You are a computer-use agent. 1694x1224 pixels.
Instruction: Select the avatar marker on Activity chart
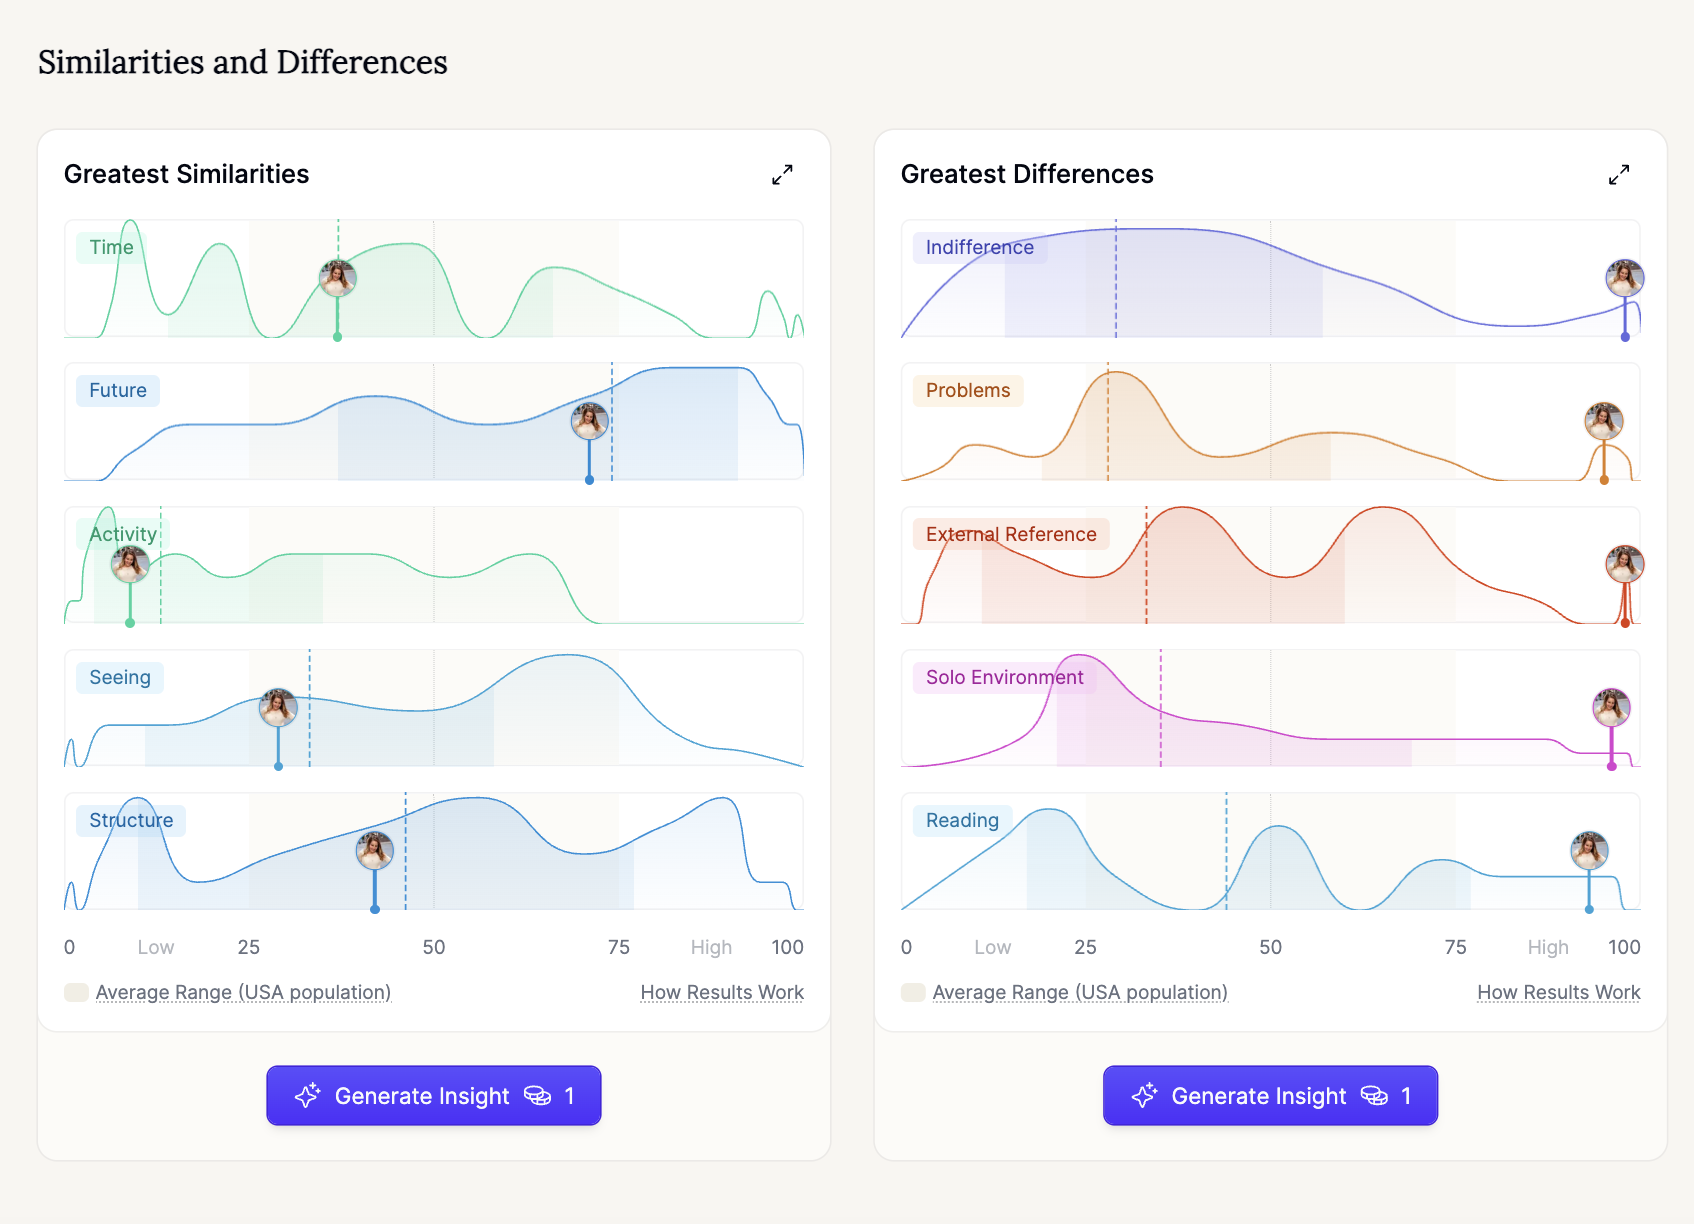[x=130, y=564]
